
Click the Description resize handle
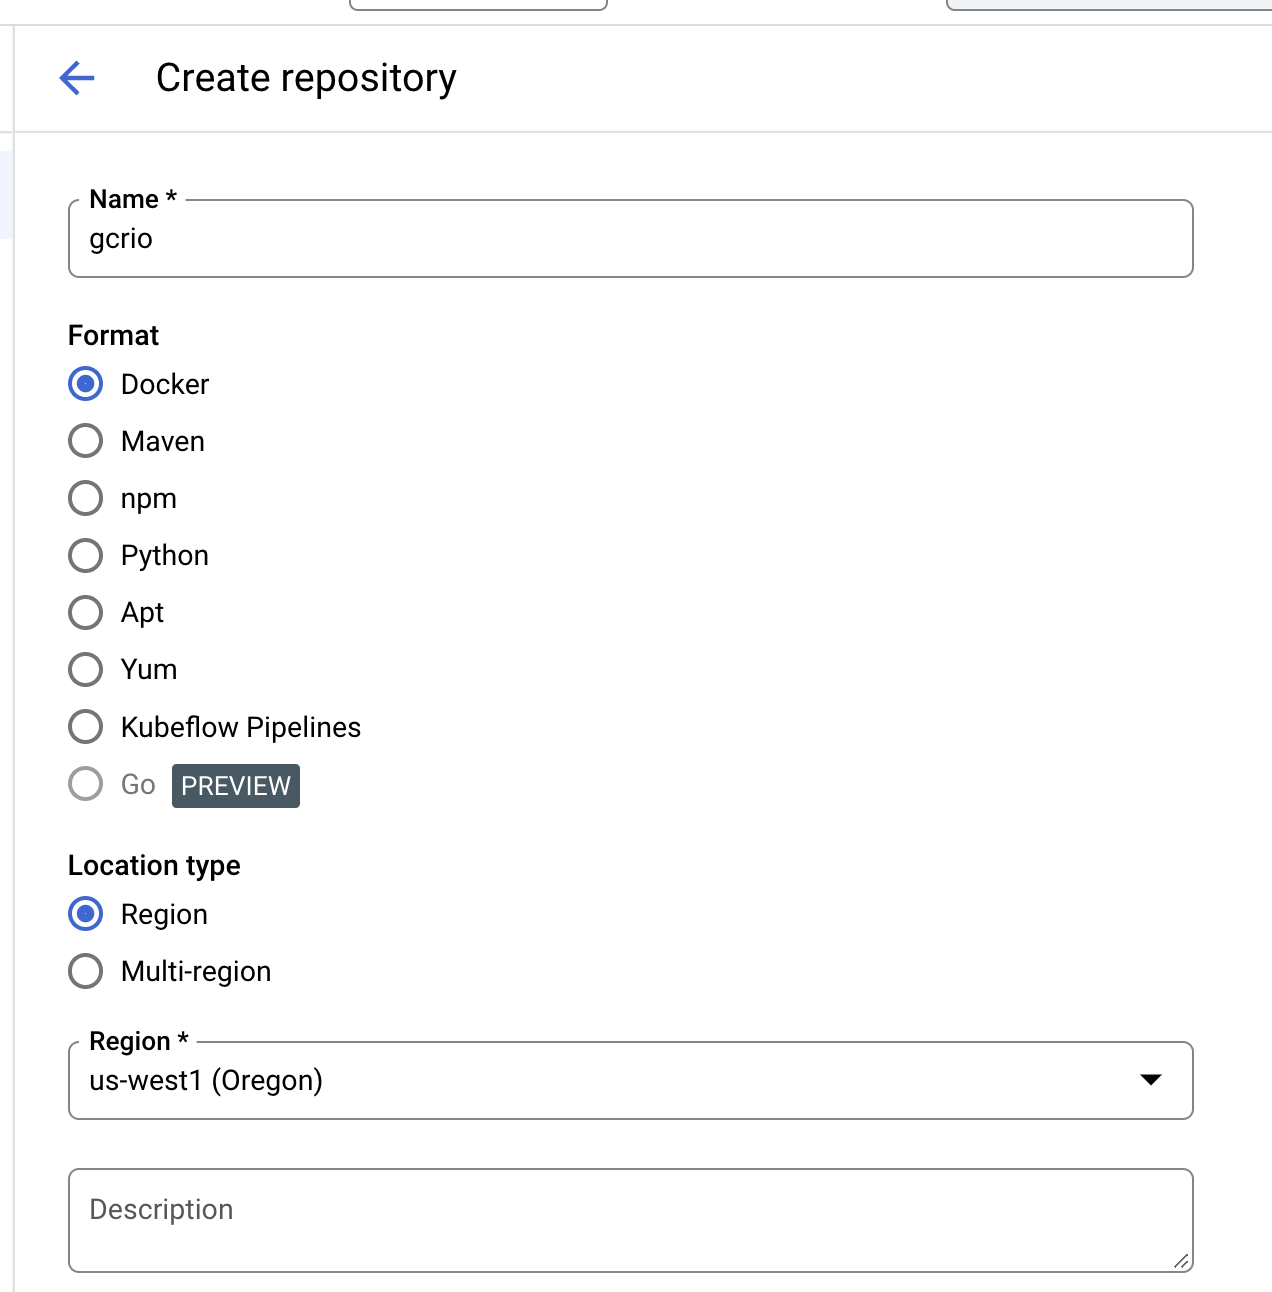pyautogui.click(x=1183, y=1262)
